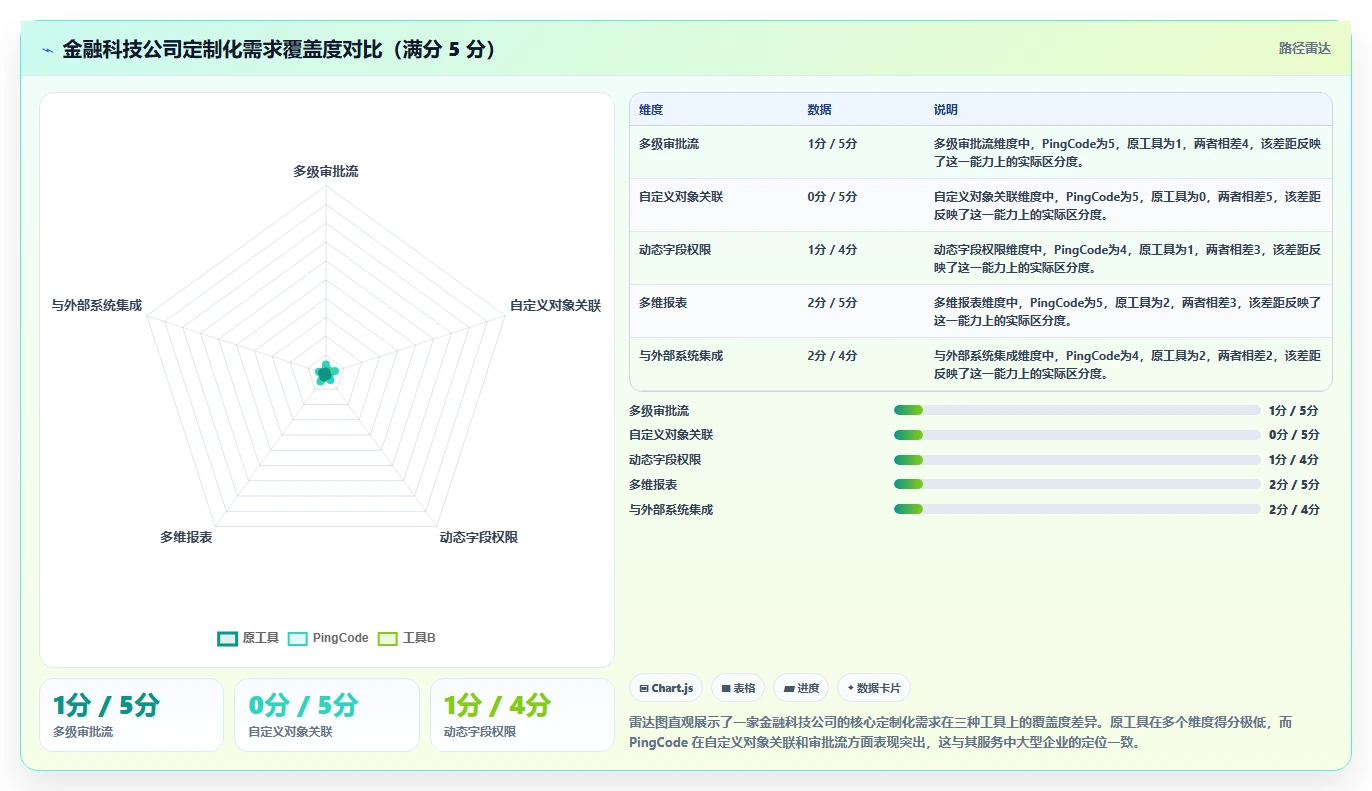Image resolution: width=1372 pixels, height=791 pixels.
Task: Click the 多级审批流 progress bar
Action: 1077,410
